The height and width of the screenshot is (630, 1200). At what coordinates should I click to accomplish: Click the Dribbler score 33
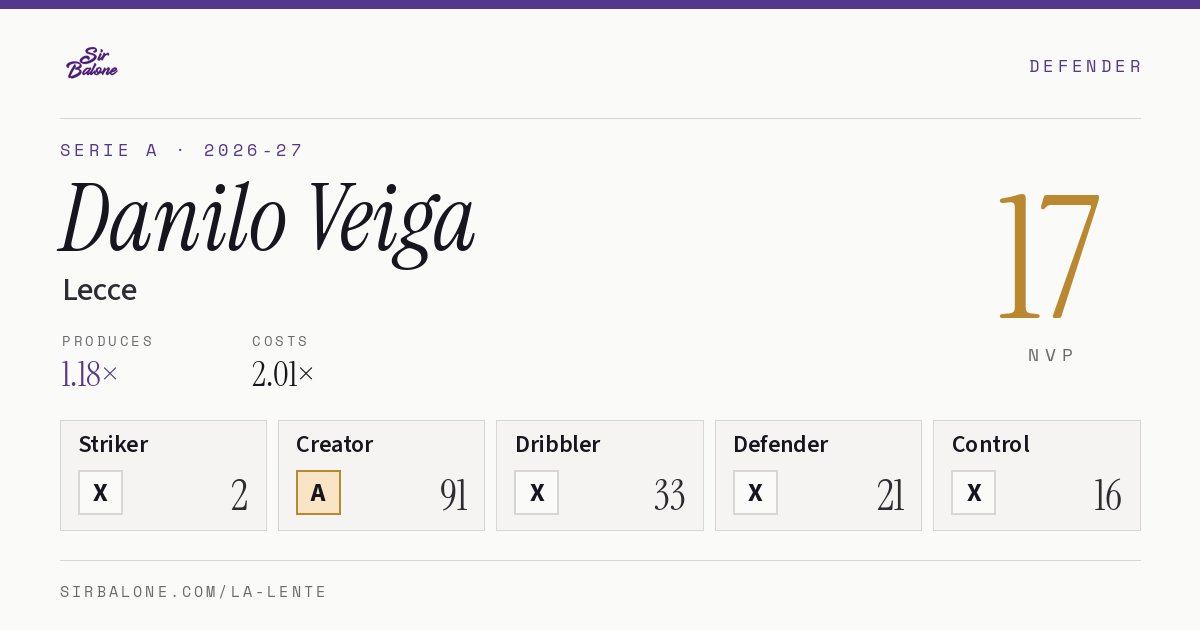coord(669,495)
